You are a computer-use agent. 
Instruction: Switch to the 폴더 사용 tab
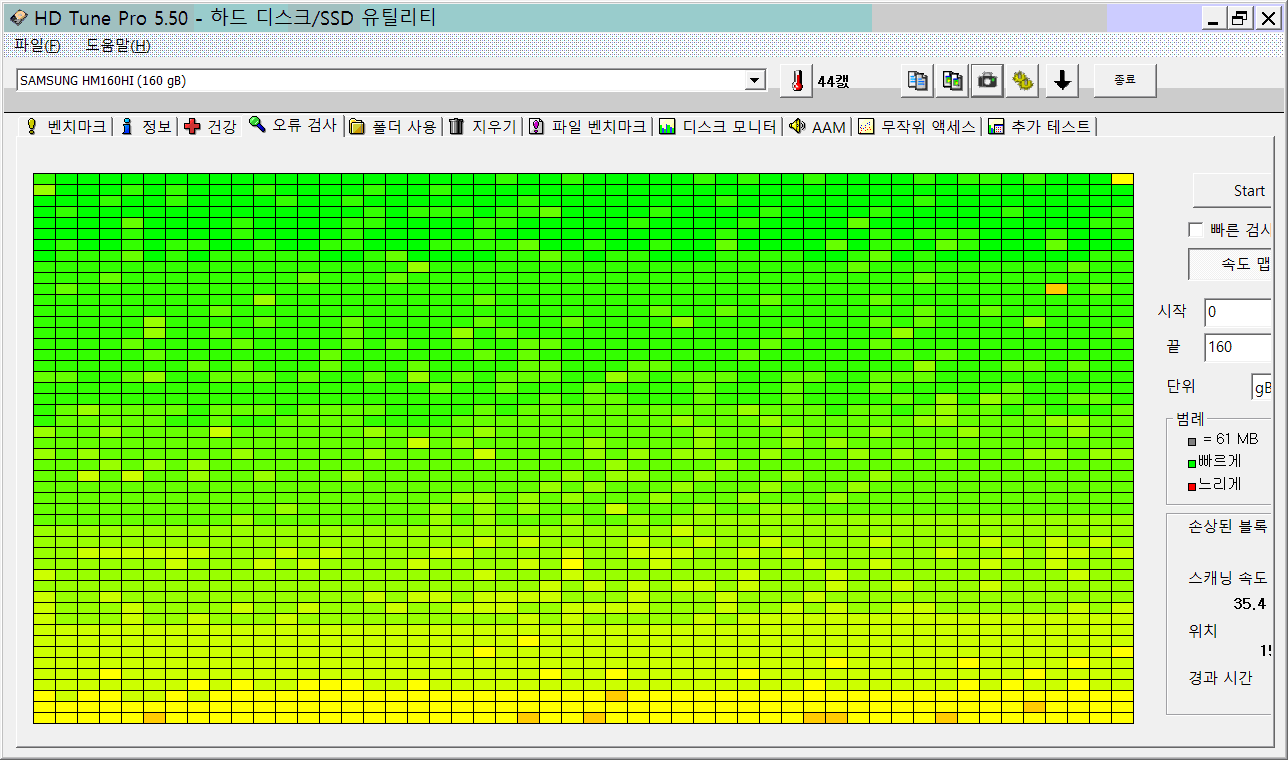(393, 126)
